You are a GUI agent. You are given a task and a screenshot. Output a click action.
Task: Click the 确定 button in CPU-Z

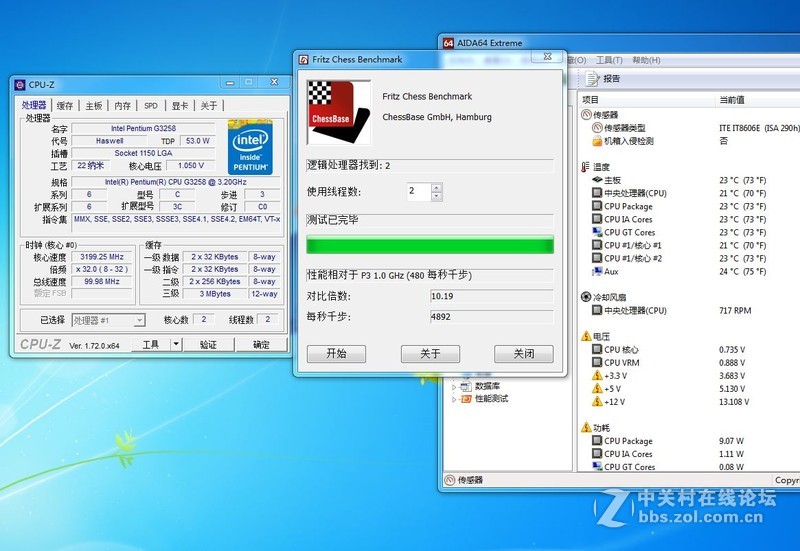261,345
